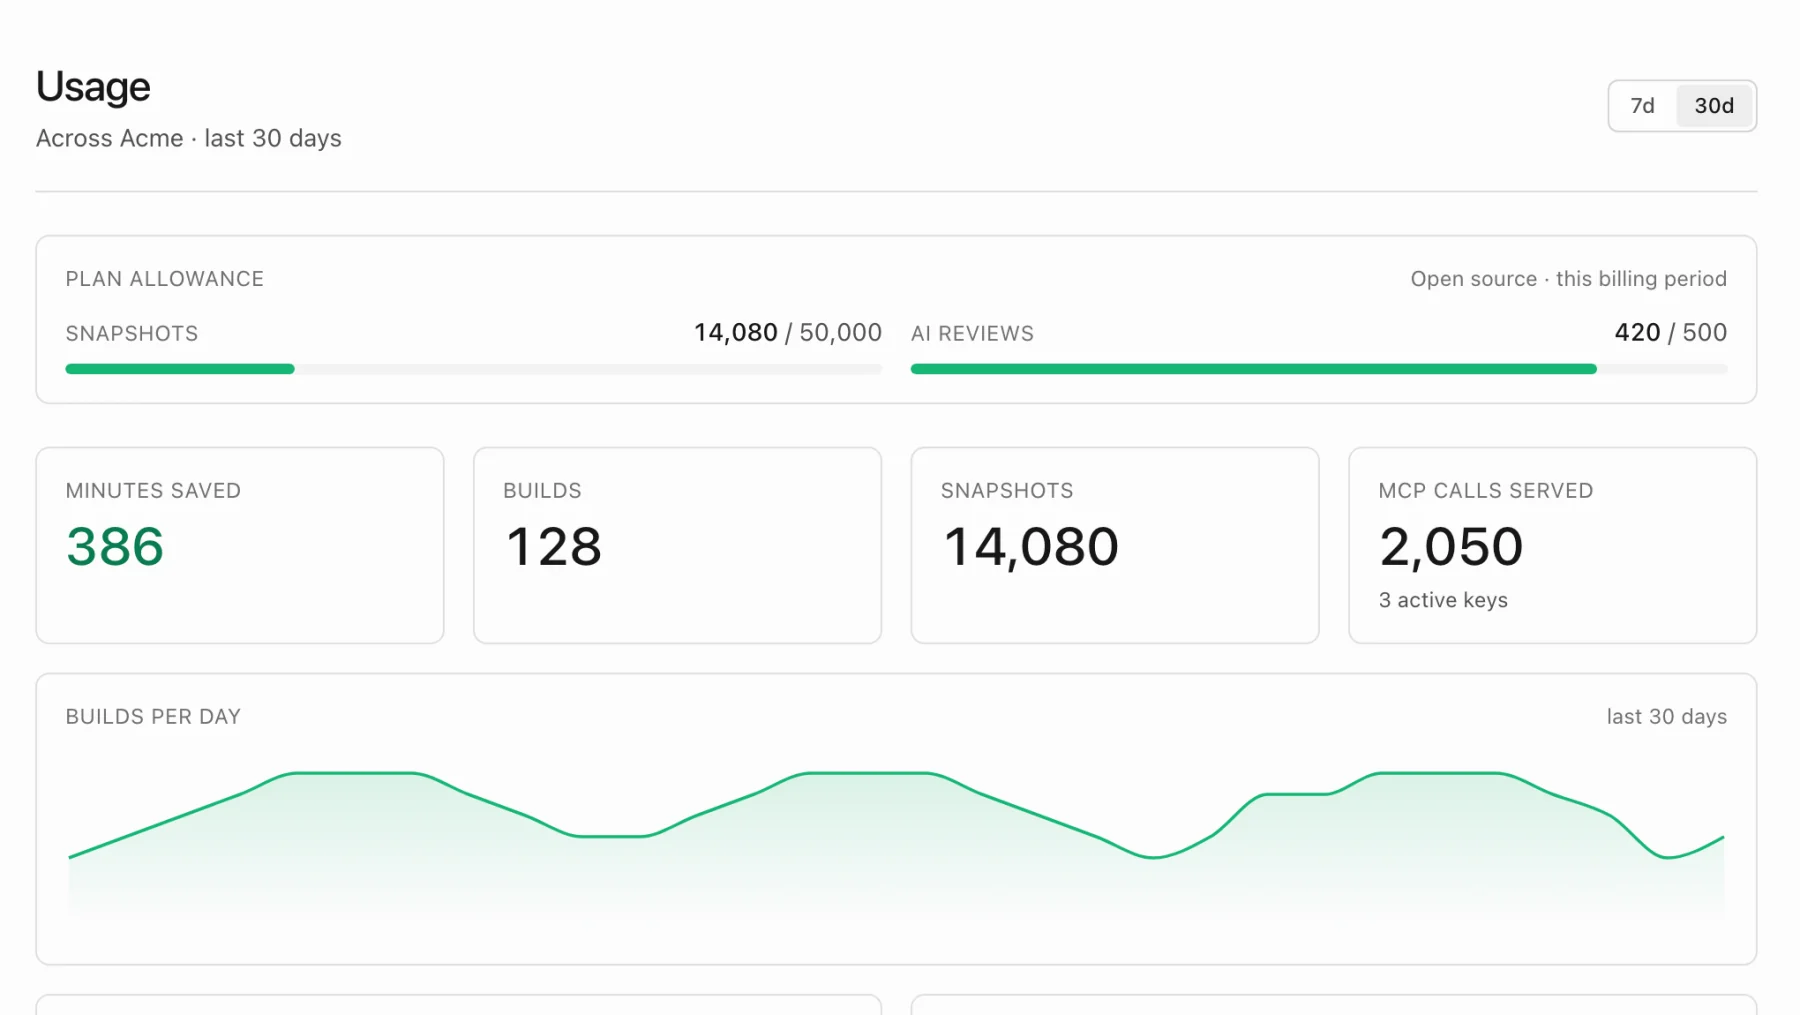Click the BUILDS card label

click(542, 491)
